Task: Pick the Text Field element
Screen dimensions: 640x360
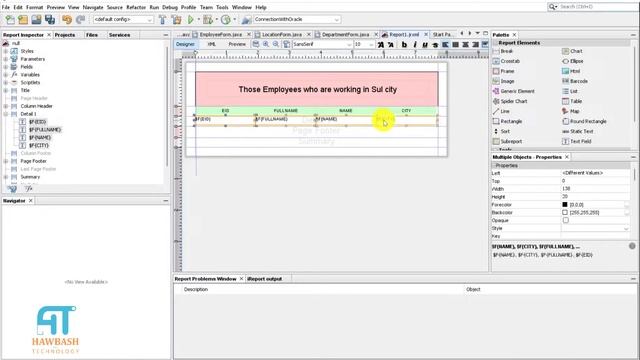Action: point(577,141)
